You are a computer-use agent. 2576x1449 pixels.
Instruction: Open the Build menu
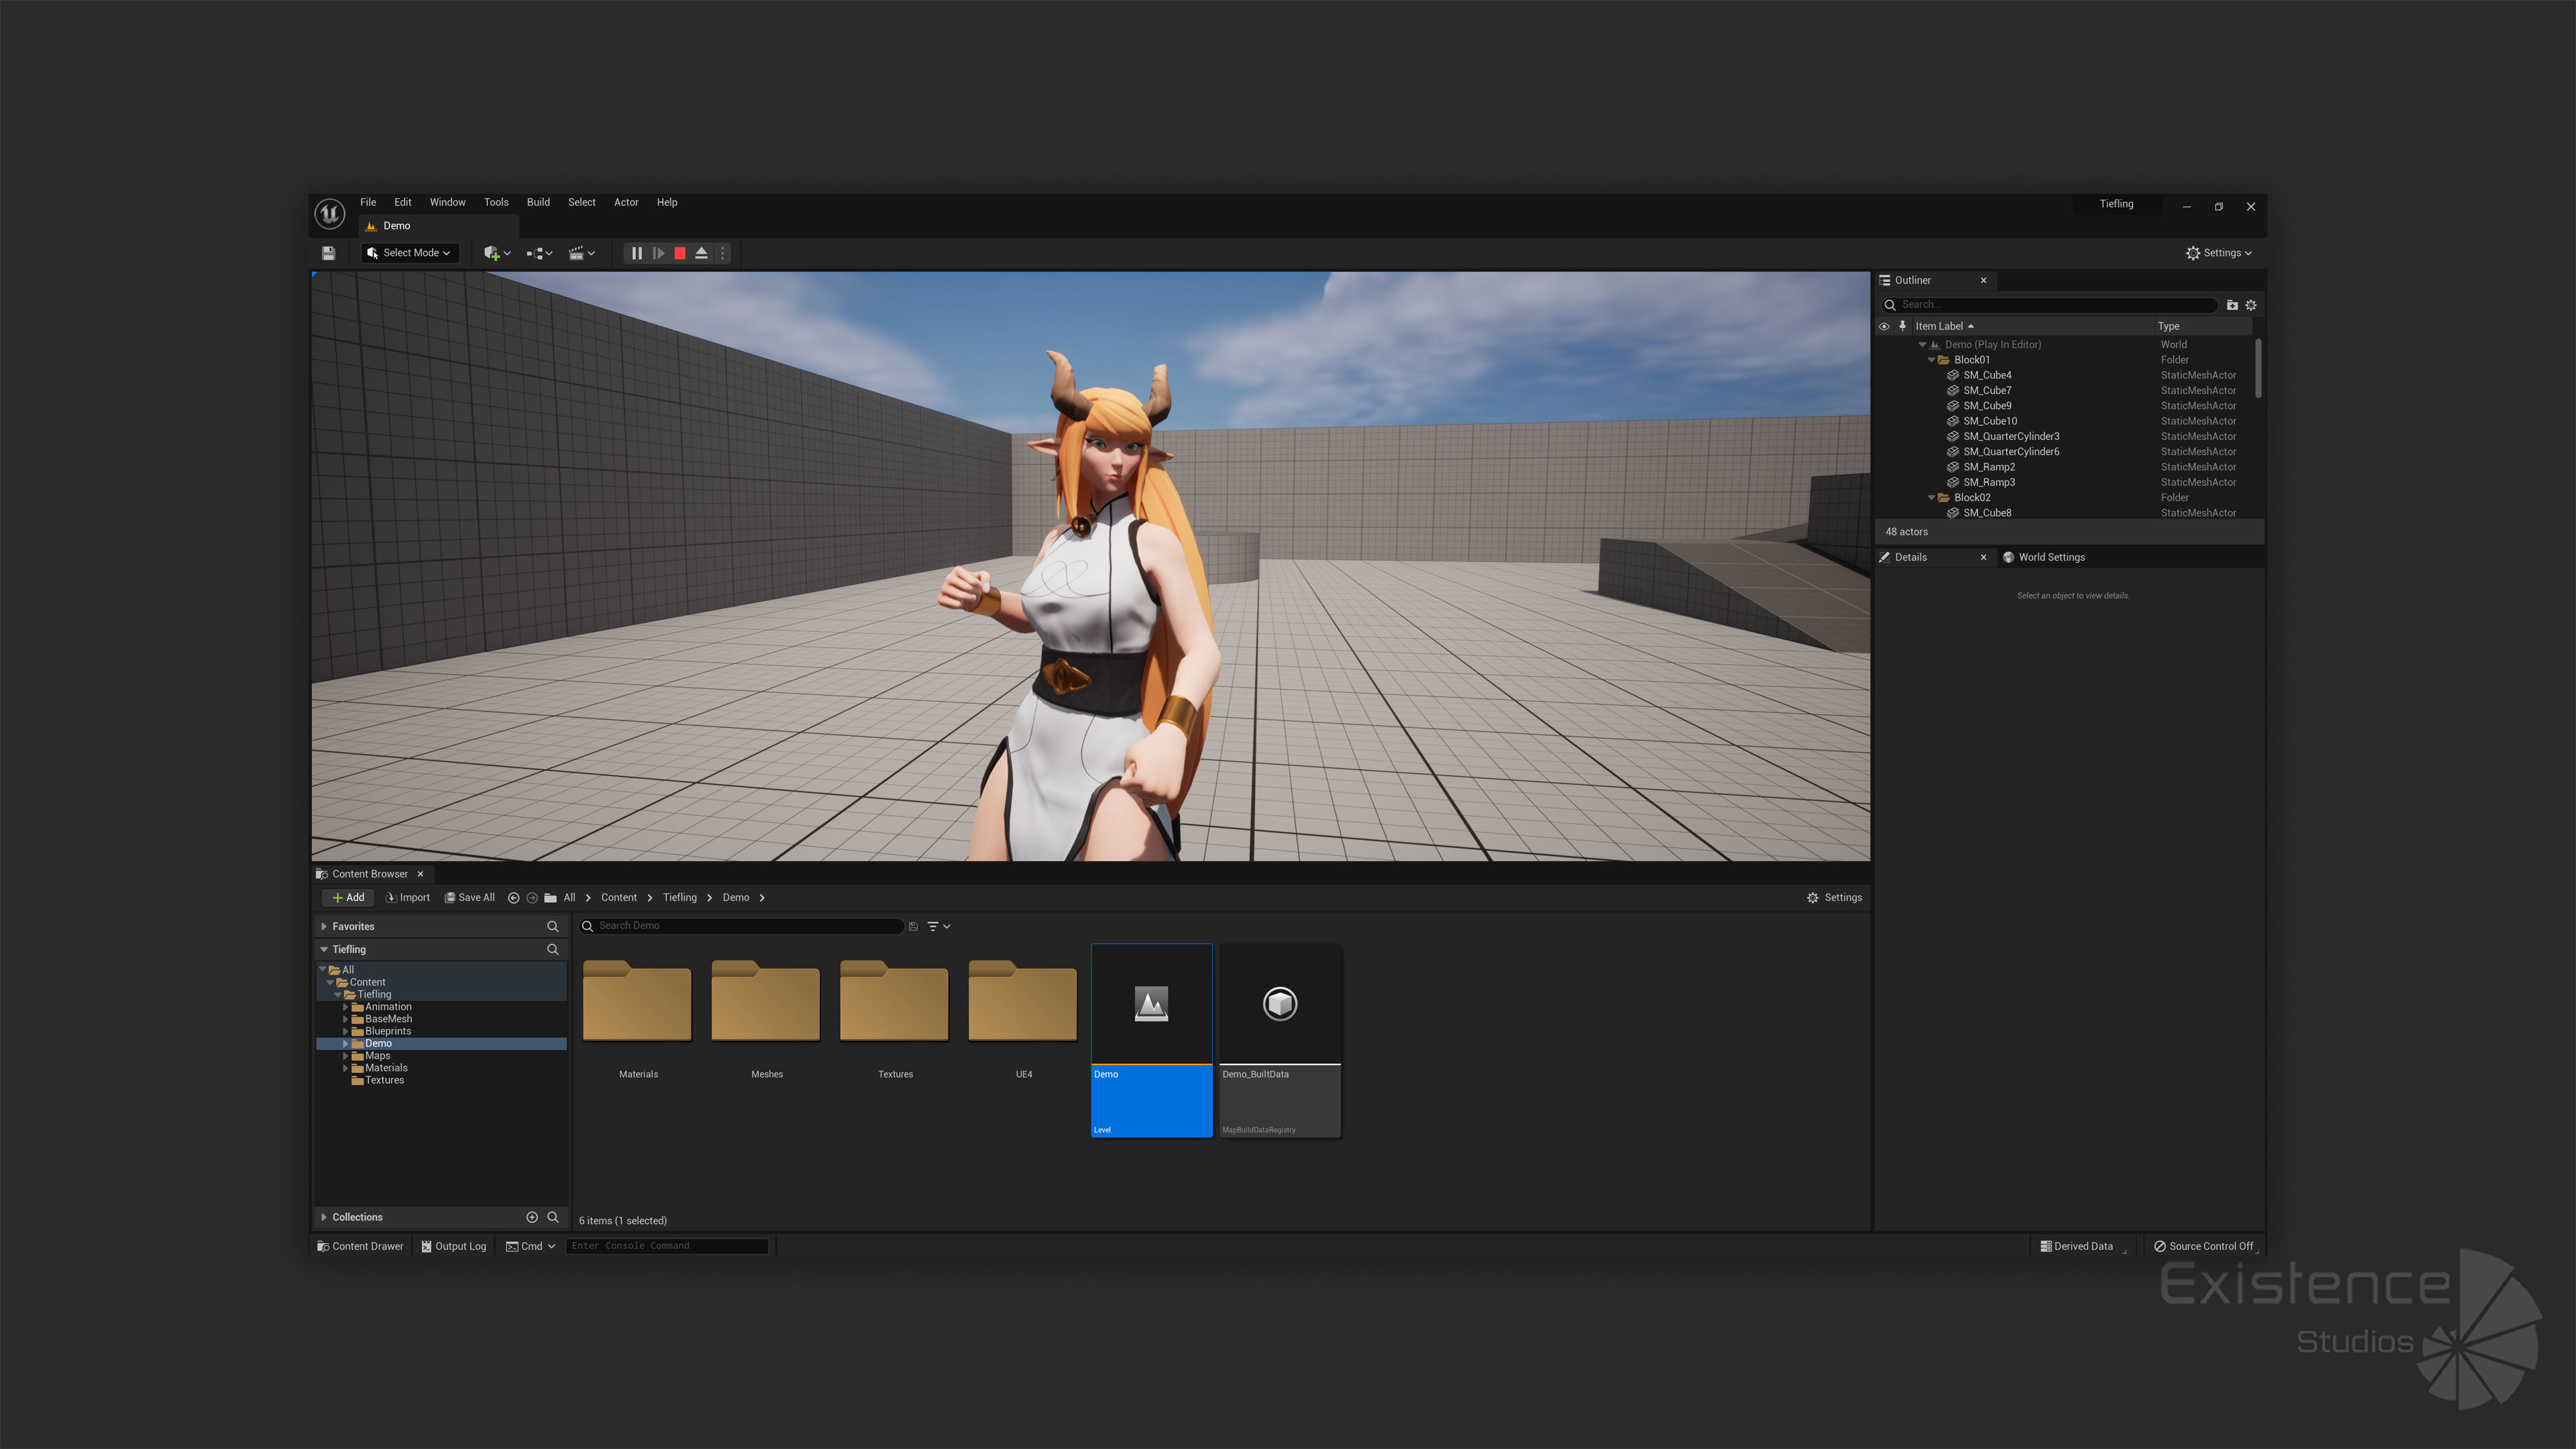538,202
